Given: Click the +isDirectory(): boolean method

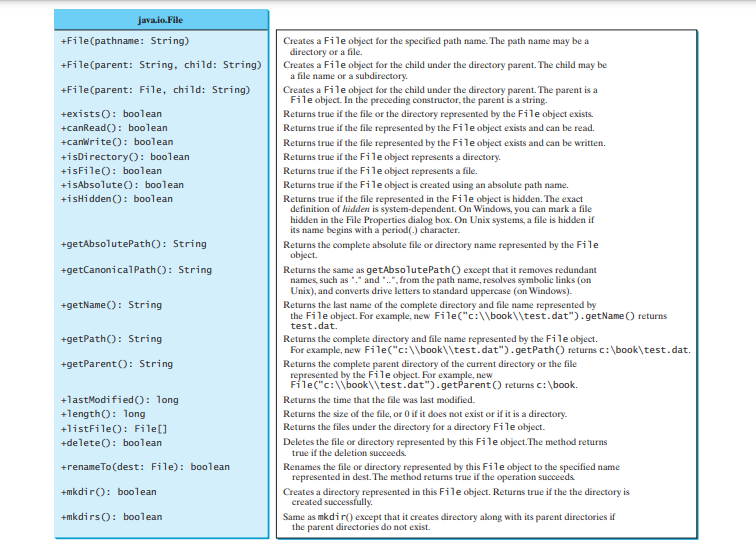Looking at the screenshot, I should tap(125, 157).
